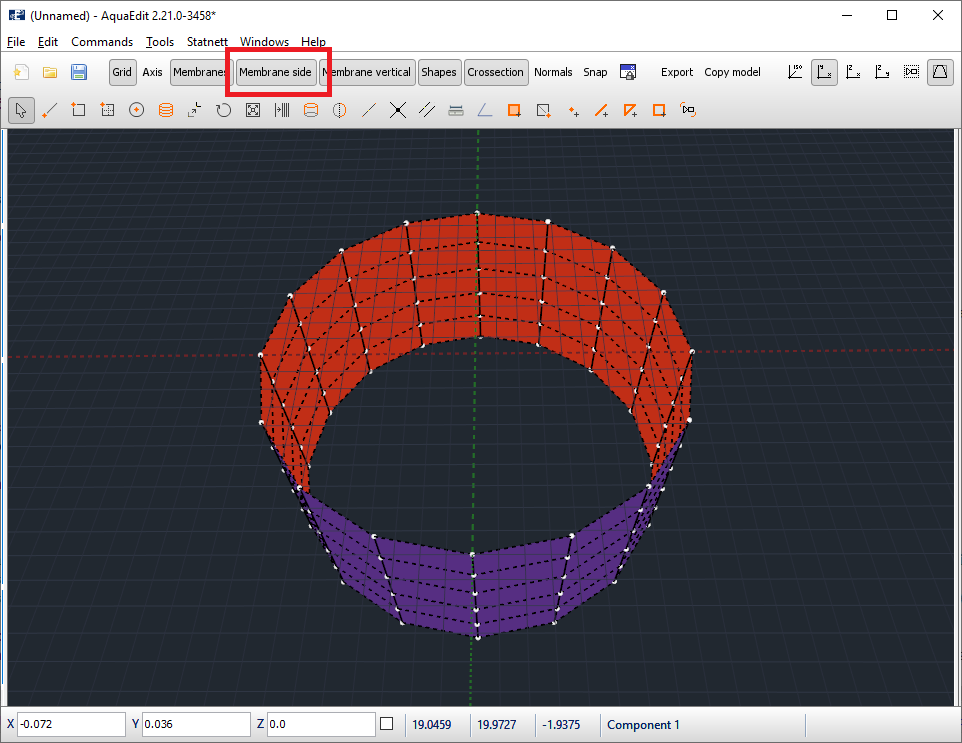
Task: Open the Edit menu
Action: click(x=48, y=42)
